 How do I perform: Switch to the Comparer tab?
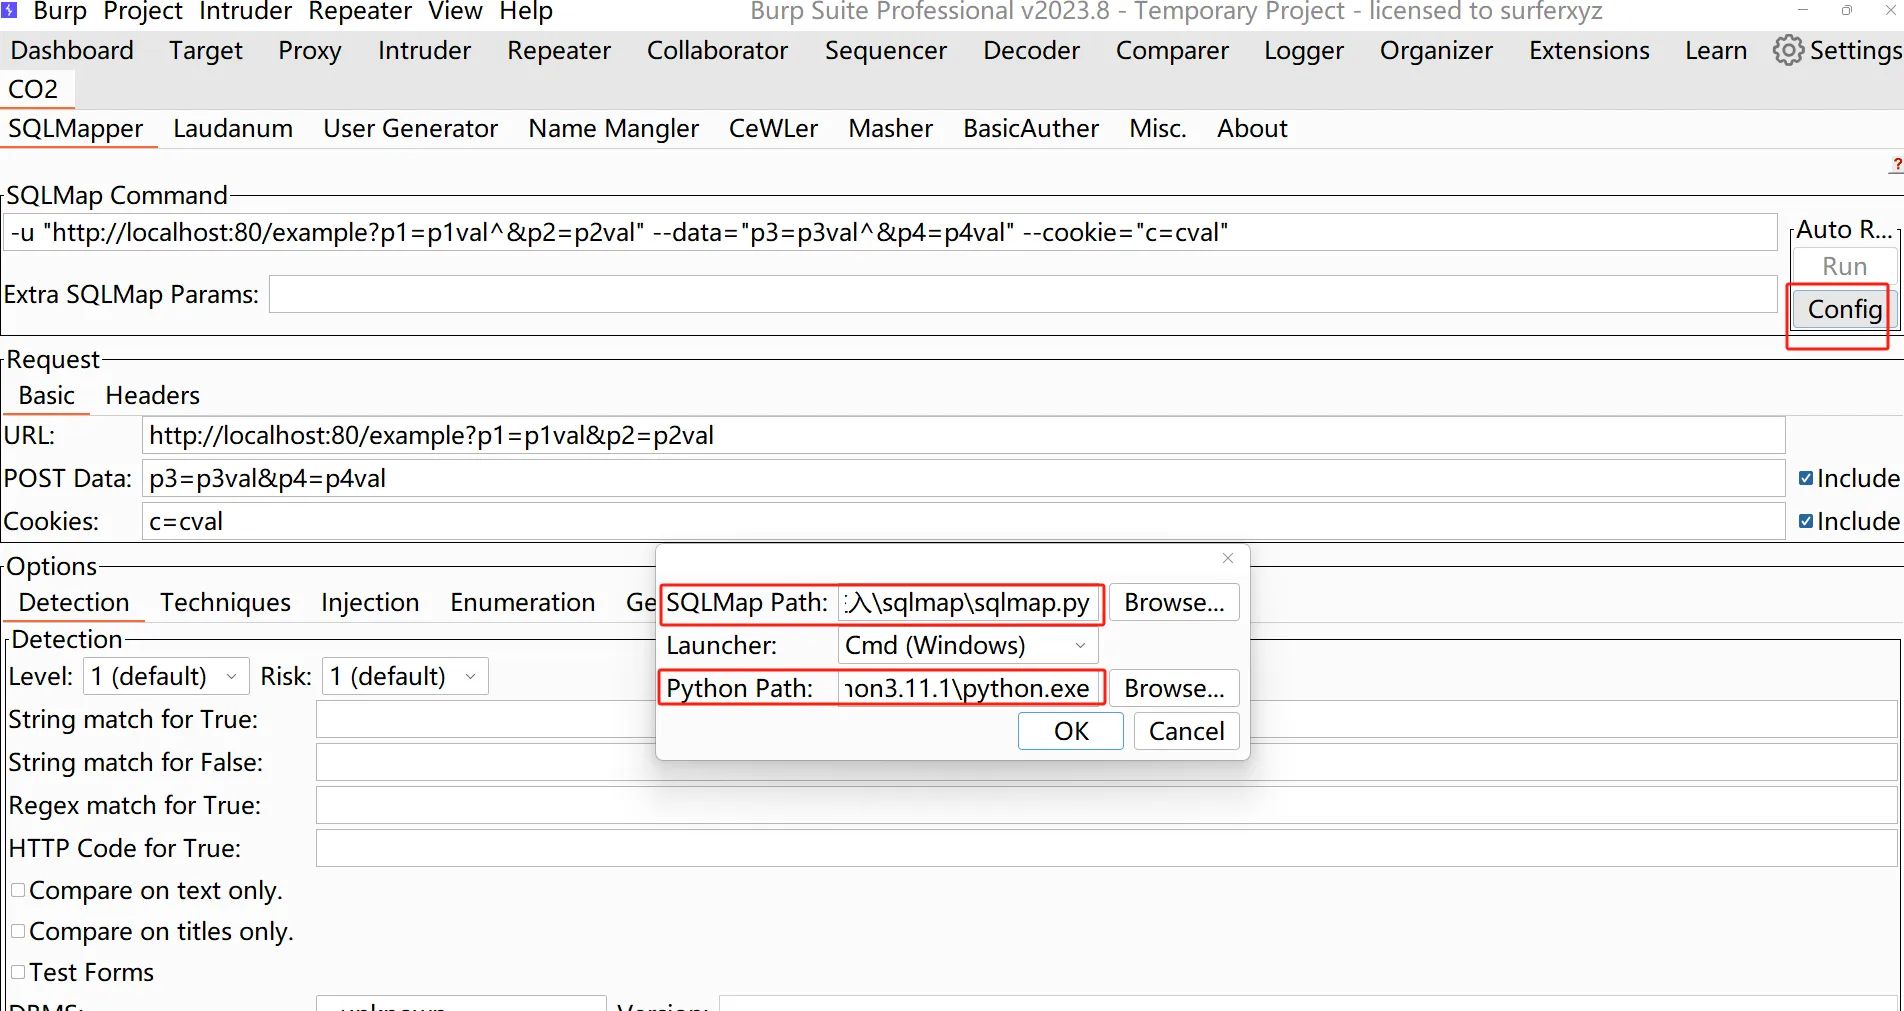1172,50
